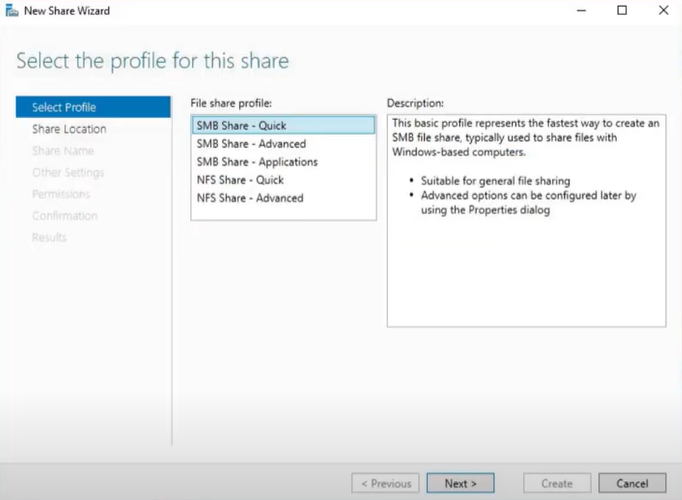Open the Confirmation step
Screen dimensions: 682x500
65,216
